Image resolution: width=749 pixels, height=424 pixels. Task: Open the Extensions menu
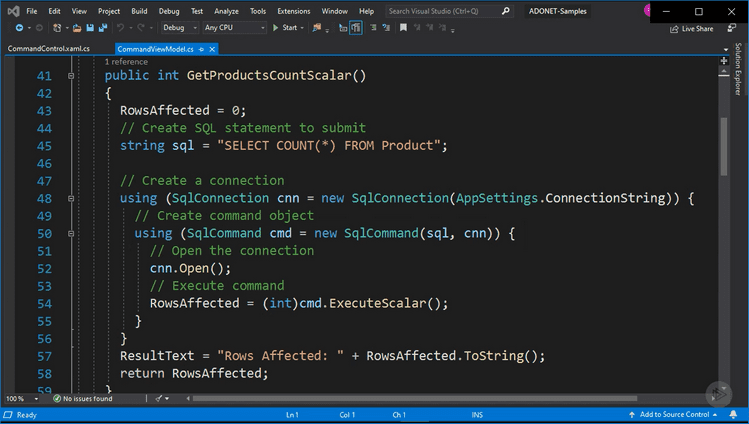coord(293,11)
